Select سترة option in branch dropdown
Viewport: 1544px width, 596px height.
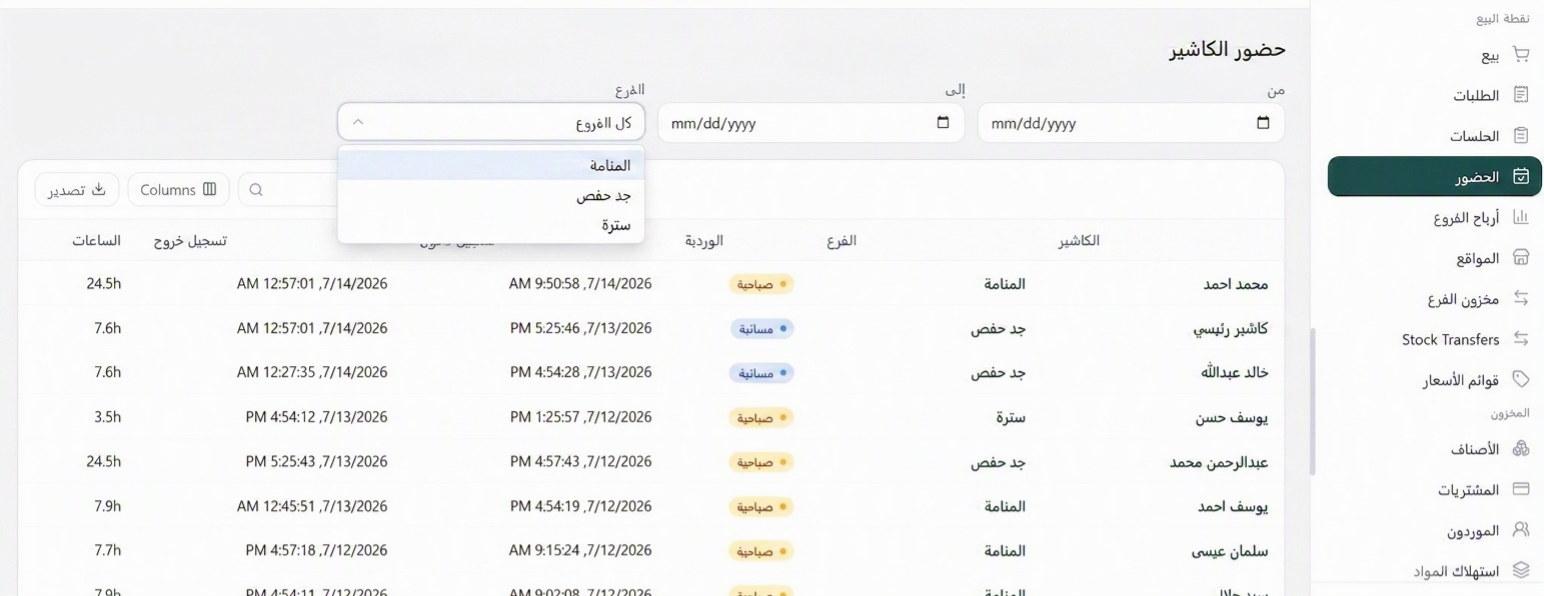491,225
